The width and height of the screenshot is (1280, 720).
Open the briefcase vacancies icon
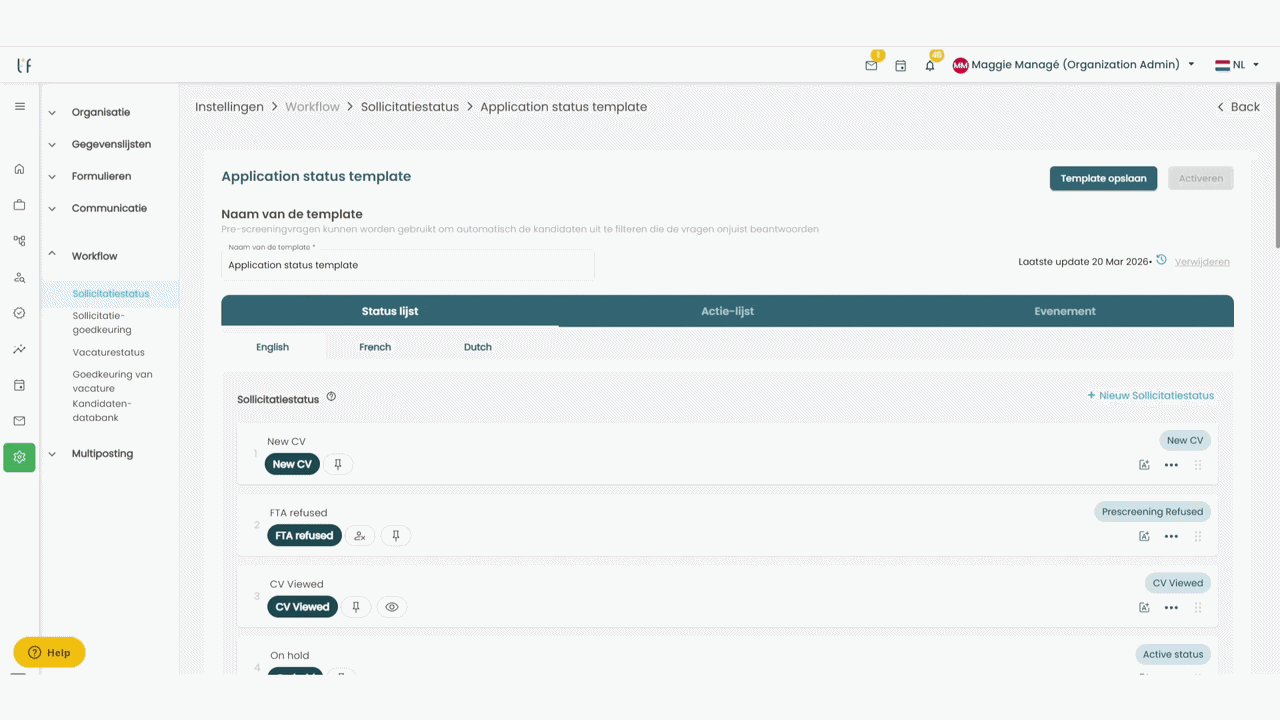click(19, 205)
